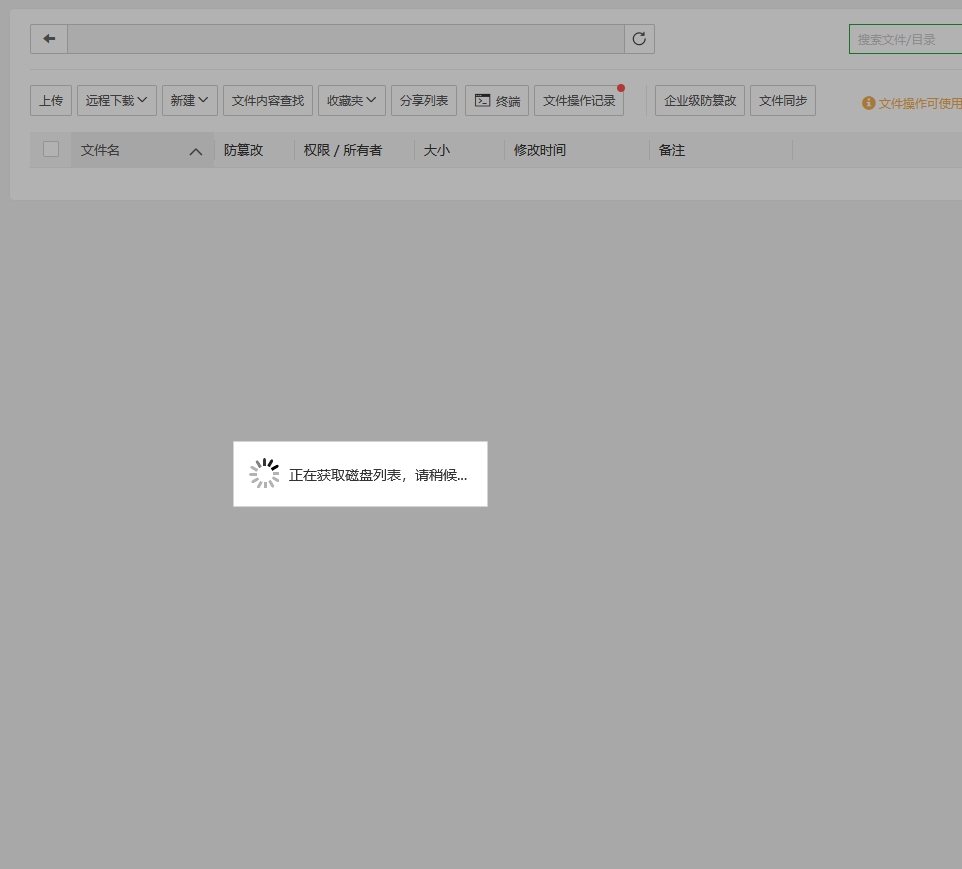Viewport: 962px width, 869px height.
Task: Click the 正在获取磁盘列表 loading message
Action: 378,475
